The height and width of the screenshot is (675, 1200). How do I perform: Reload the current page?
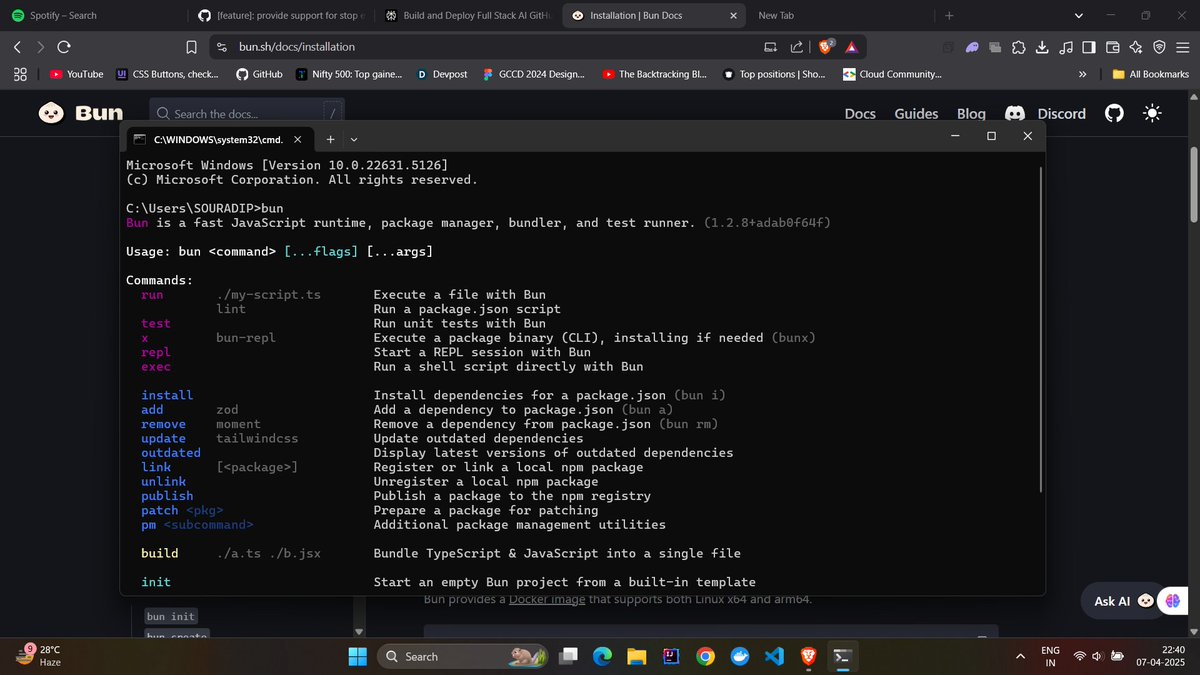click(x=64, y=46)
